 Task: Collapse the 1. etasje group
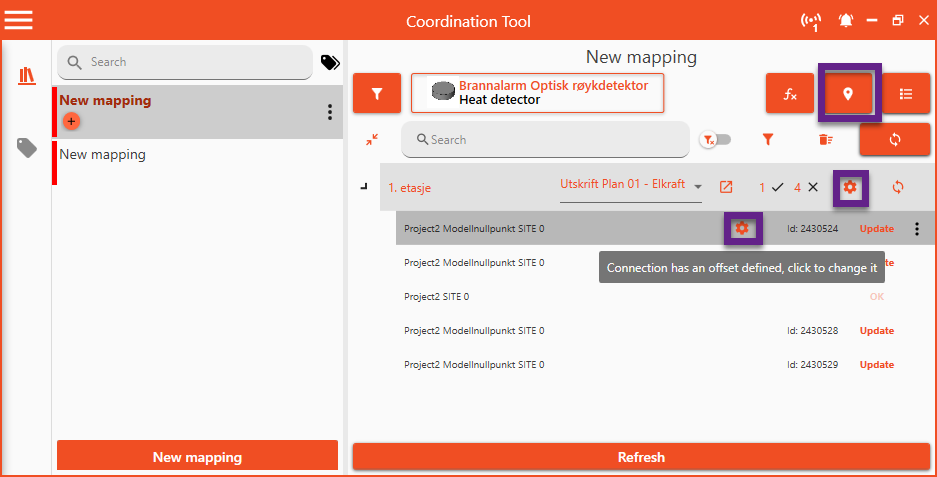[363, 187]
